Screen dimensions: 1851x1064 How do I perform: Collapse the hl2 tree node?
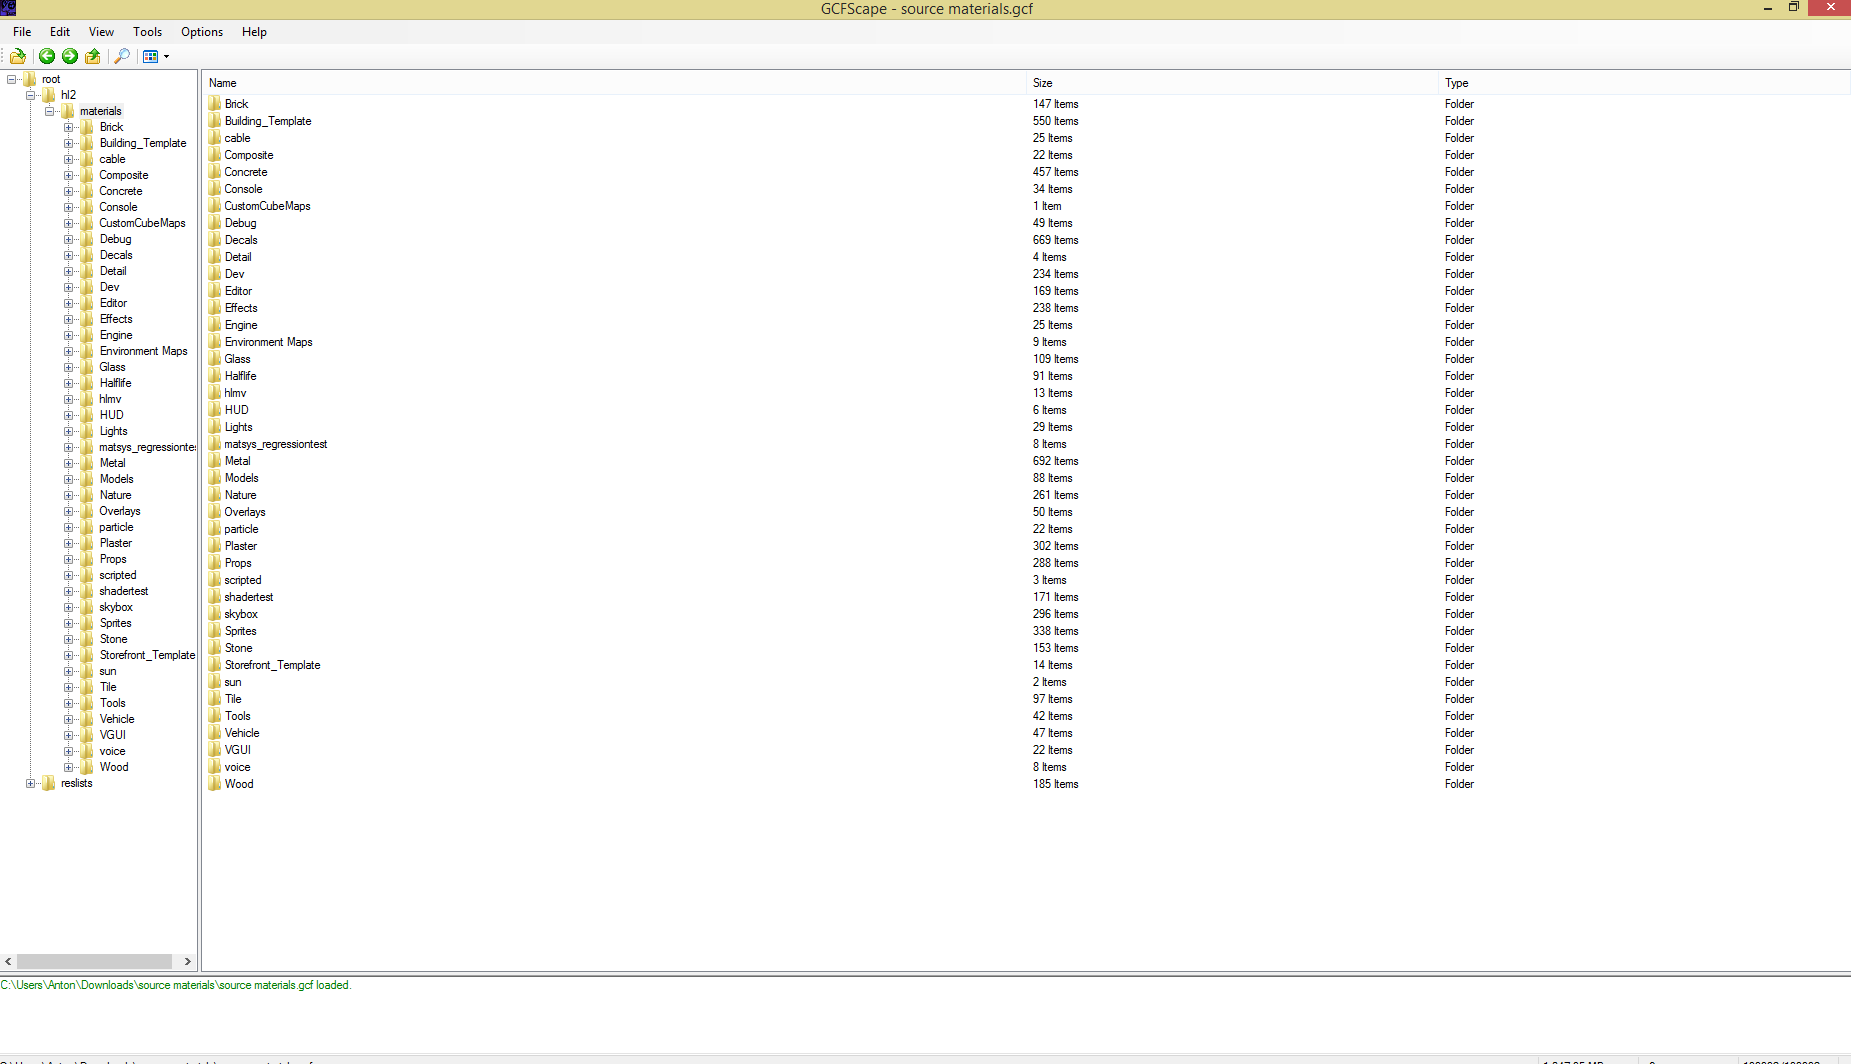coord(30,95)
